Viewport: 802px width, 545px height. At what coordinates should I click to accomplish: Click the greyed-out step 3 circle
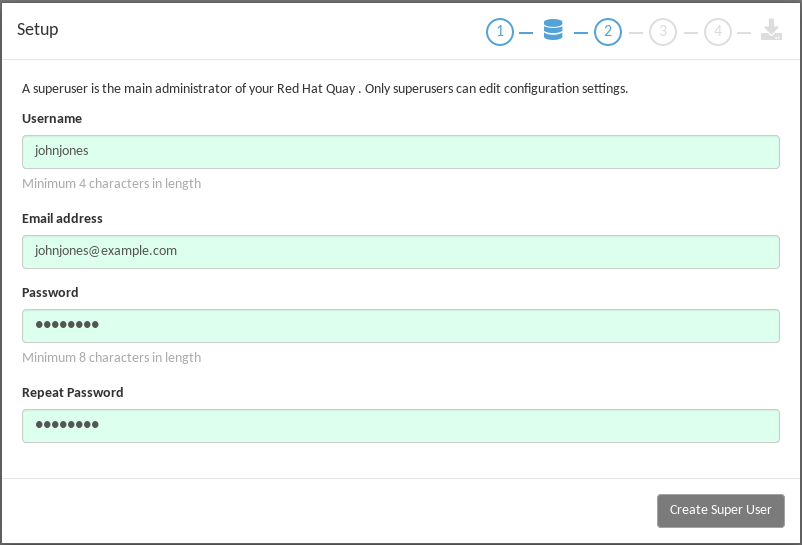[x=662, y=32]
